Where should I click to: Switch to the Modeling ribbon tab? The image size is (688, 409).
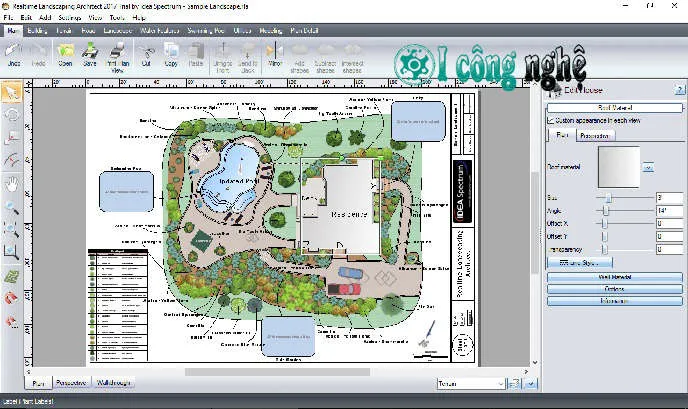[x=270, y=31]
